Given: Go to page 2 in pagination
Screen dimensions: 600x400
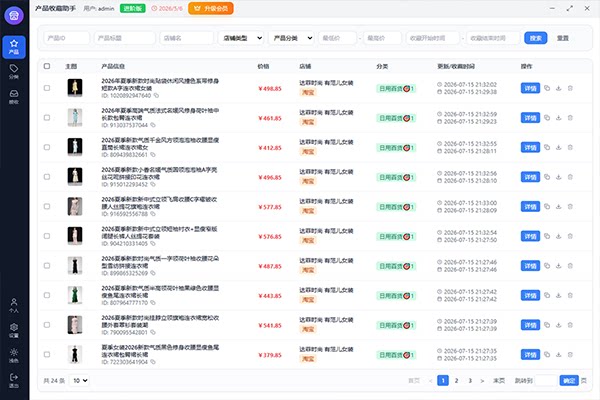Looking at the screenshot, I should 456,380.
